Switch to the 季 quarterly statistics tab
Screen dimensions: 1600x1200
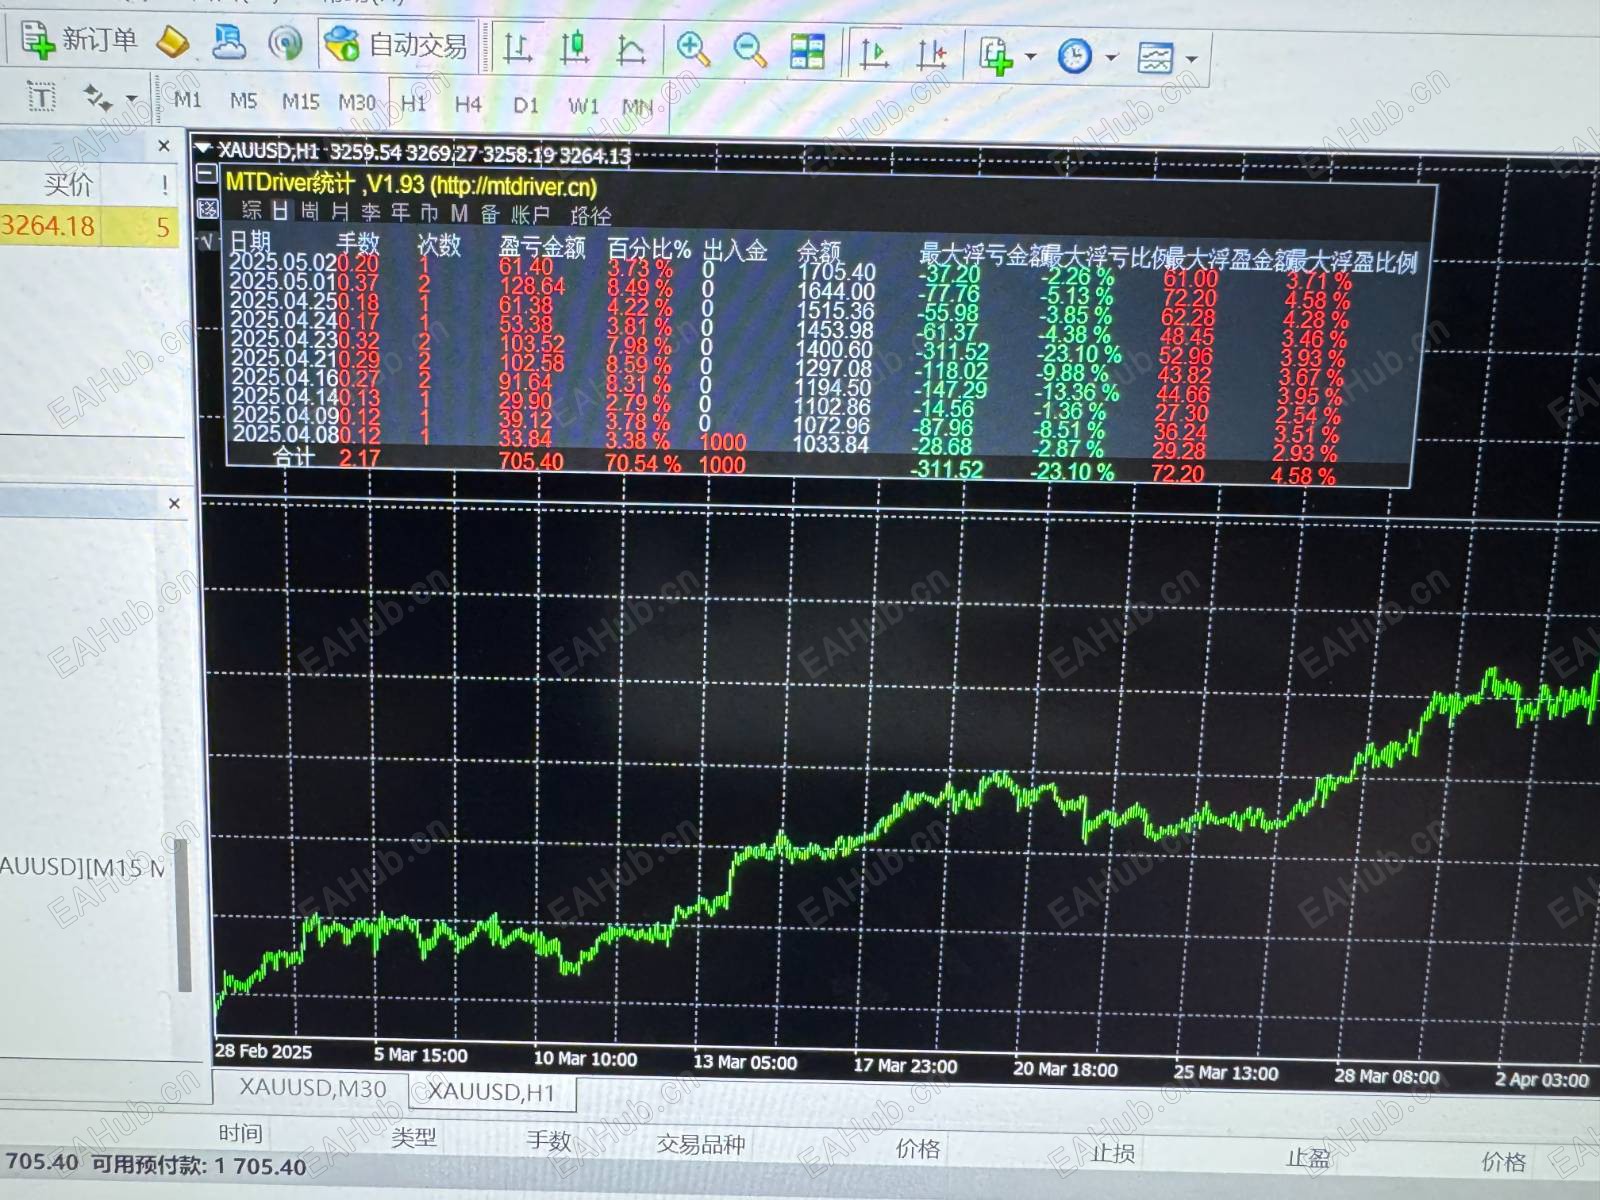tap(371, 212)
